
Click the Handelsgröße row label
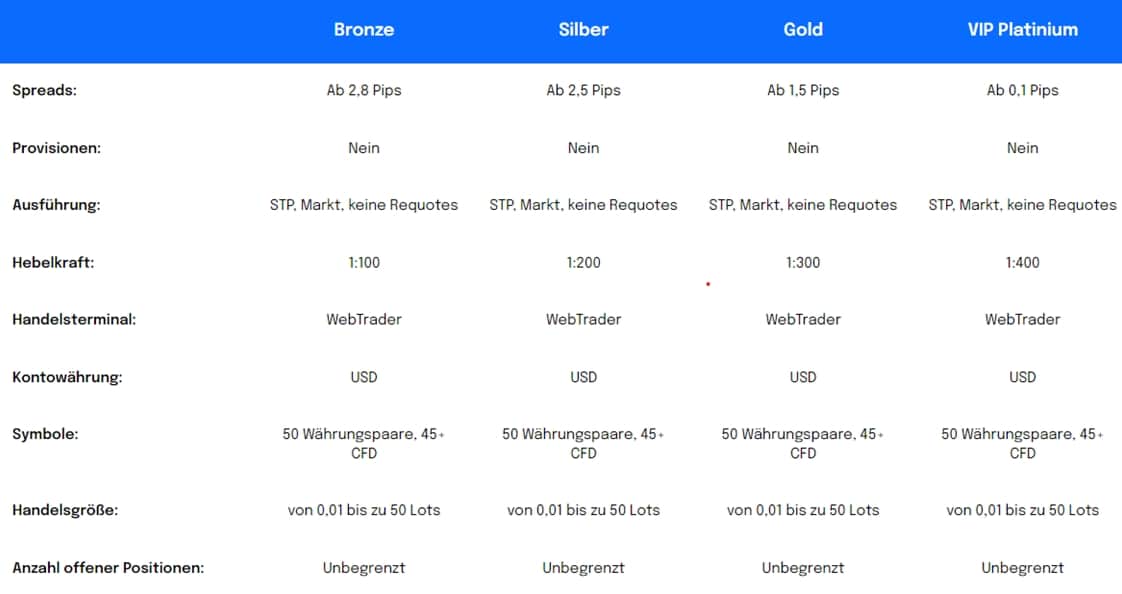pyautogui.click(x=65, y=510)
